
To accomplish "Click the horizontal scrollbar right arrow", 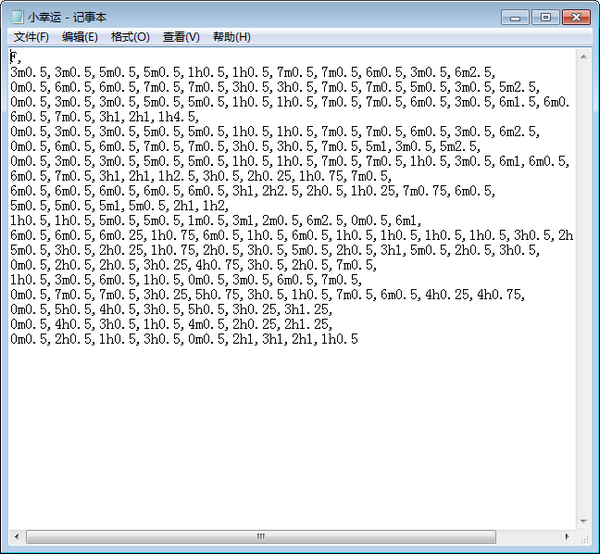I will [567, 536].
